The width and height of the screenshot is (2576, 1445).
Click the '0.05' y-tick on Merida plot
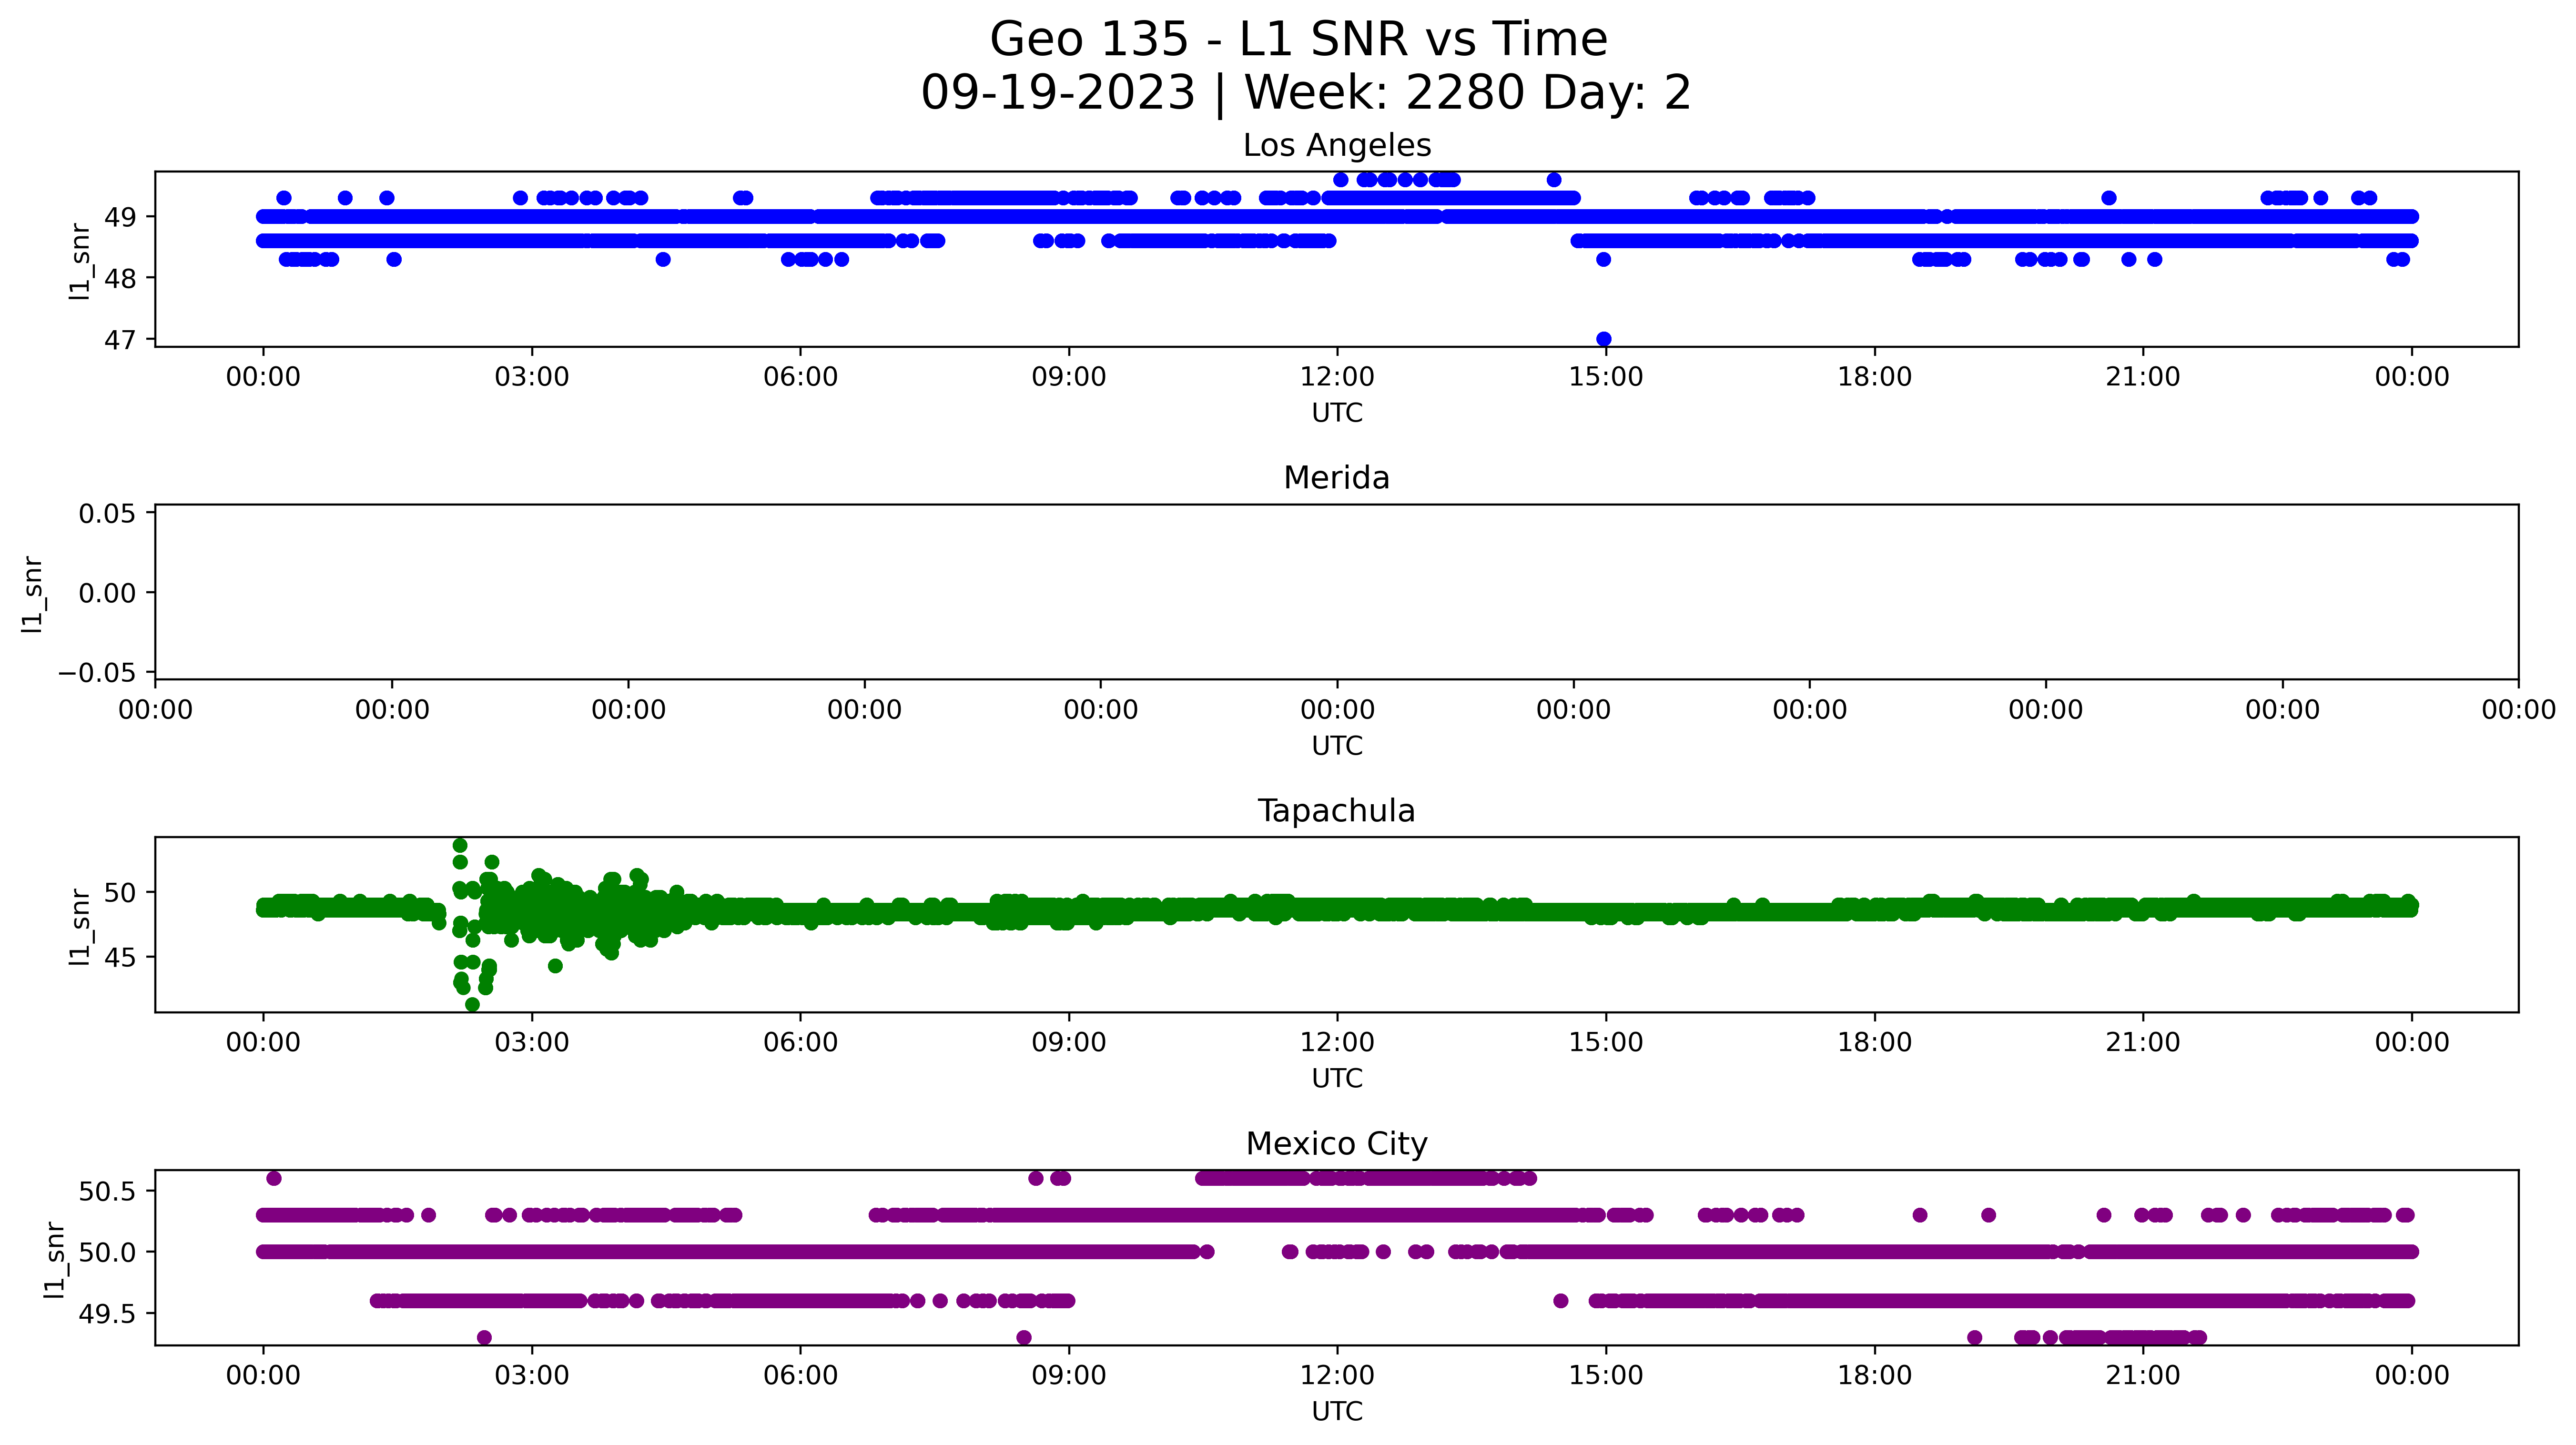[108, 514]
